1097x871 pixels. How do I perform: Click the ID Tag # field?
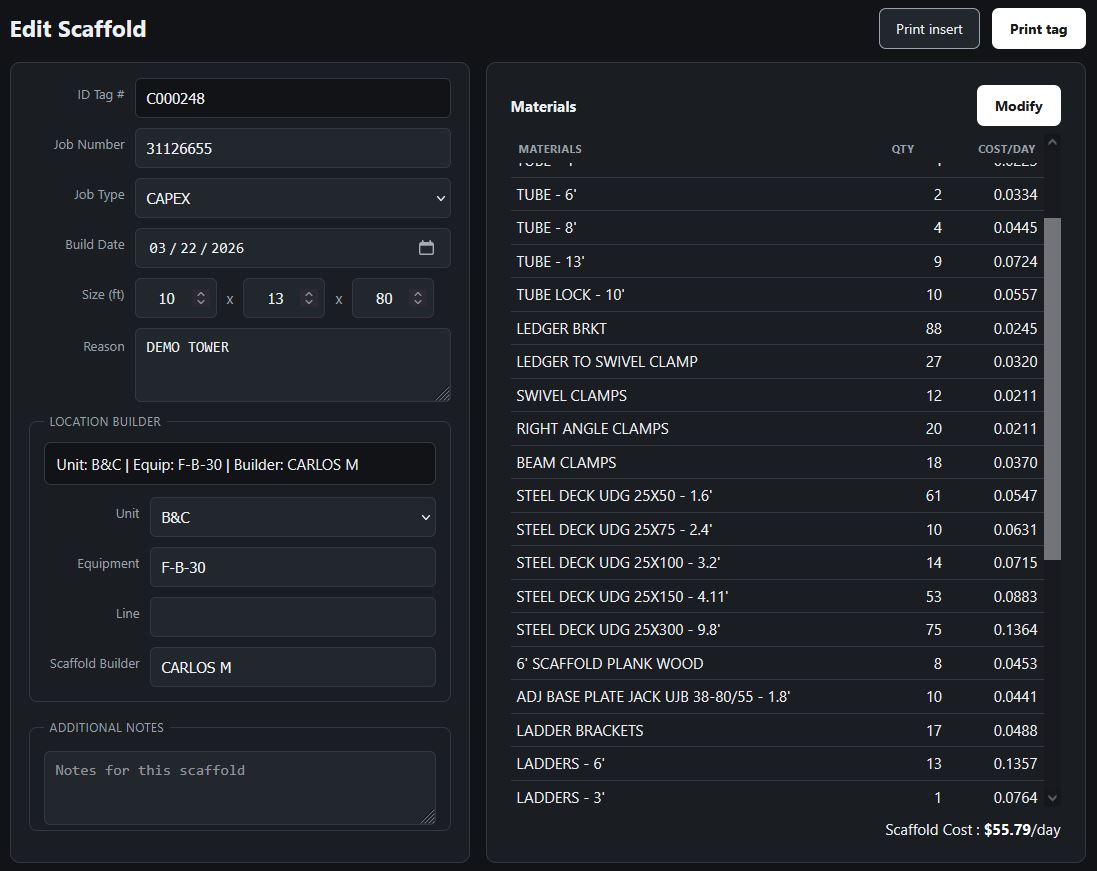pos(292,98)
